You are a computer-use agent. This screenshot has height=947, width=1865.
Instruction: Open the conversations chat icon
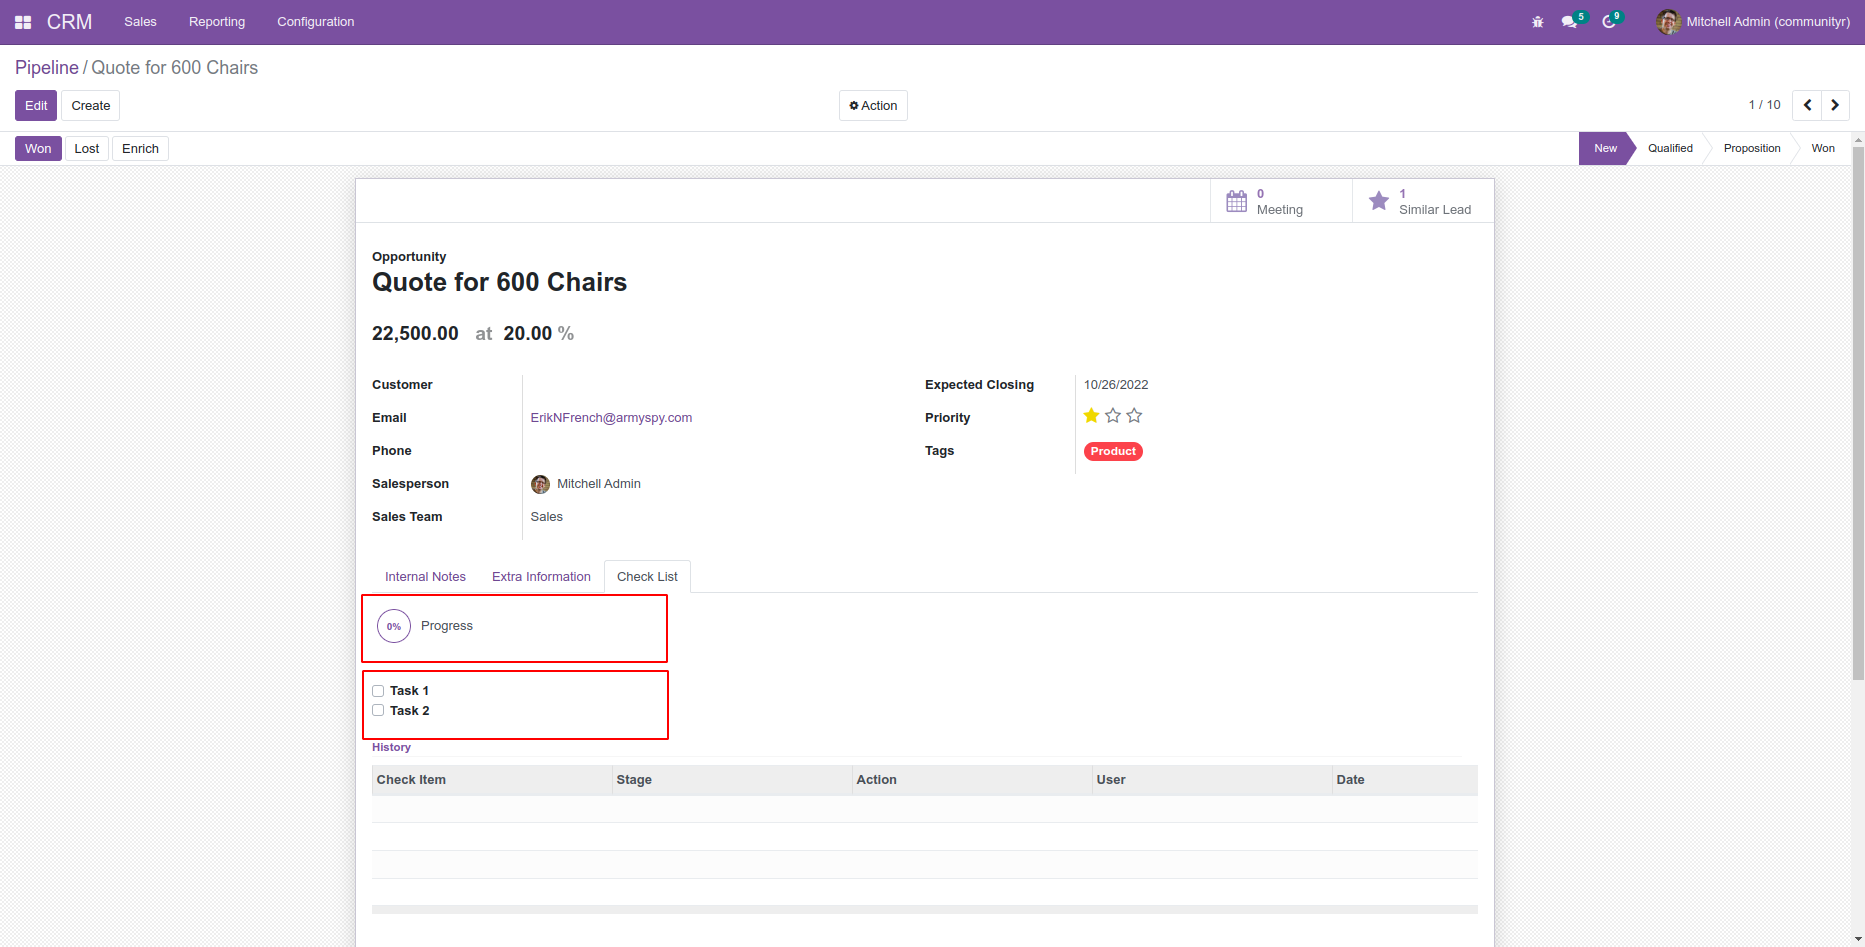pyautogui.click(x=1569, y=22)
